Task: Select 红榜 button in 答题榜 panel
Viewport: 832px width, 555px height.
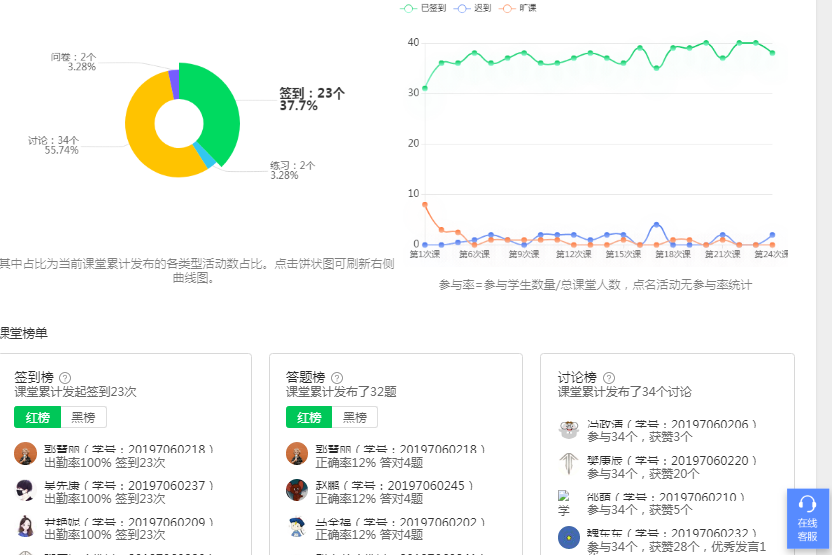Action: pyautogui.click(x=310, y=417)
